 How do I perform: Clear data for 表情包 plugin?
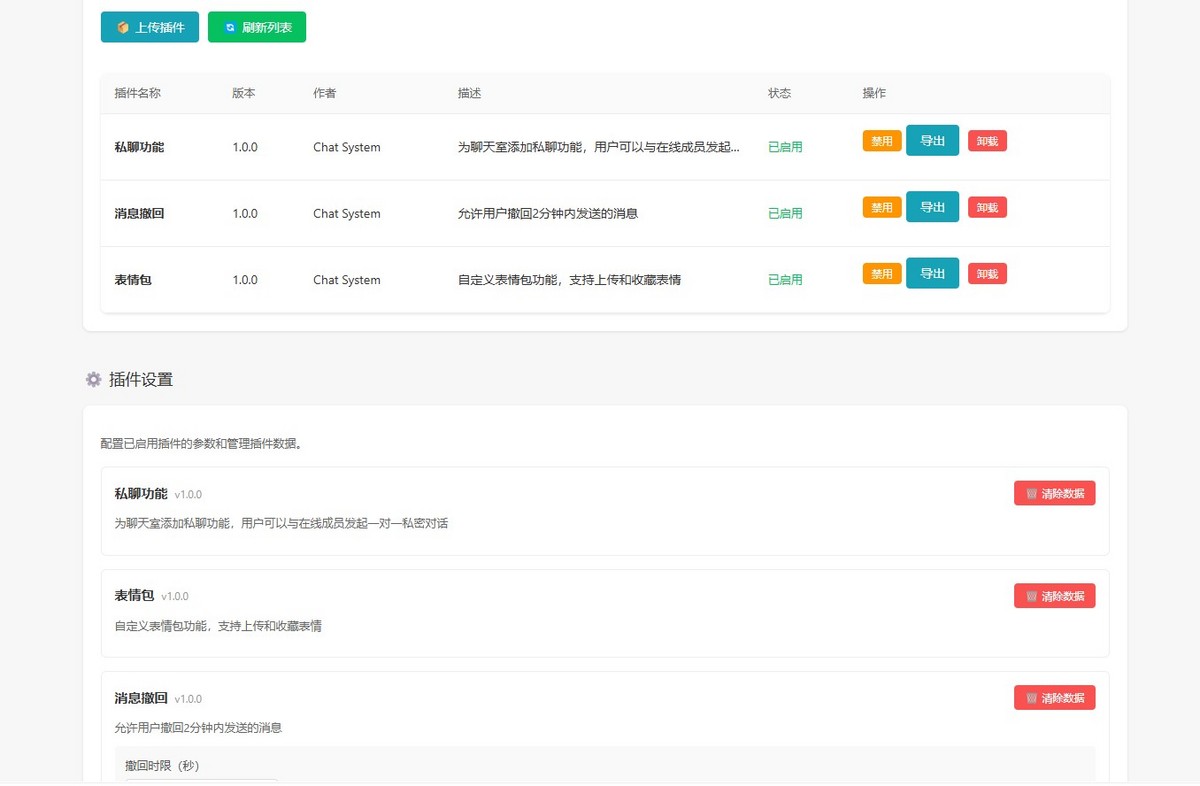pos(1055,595)
